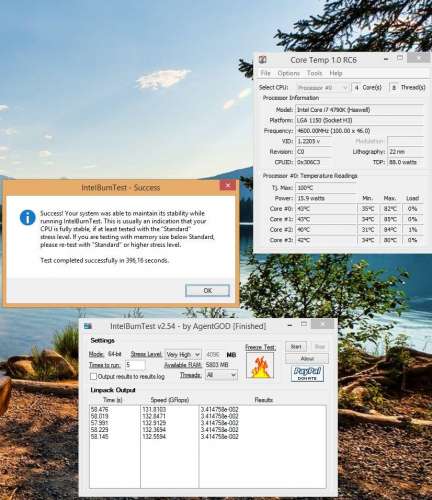The width and height of the screenshot is (432, 500).
Task: Open the Options menu in Core Temp
Action: click(x=289, y=73)
